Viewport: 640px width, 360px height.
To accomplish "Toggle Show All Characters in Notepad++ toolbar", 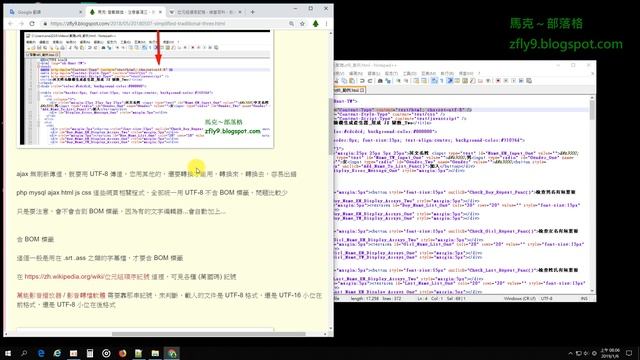I will (442, 81).
